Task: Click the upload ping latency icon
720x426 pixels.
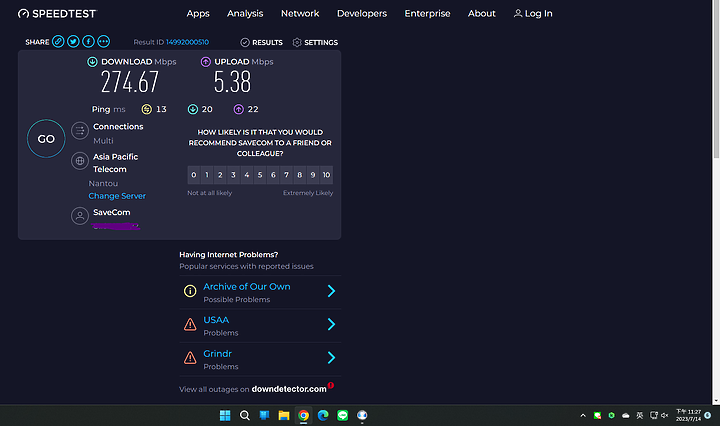Action: (238, 109)
